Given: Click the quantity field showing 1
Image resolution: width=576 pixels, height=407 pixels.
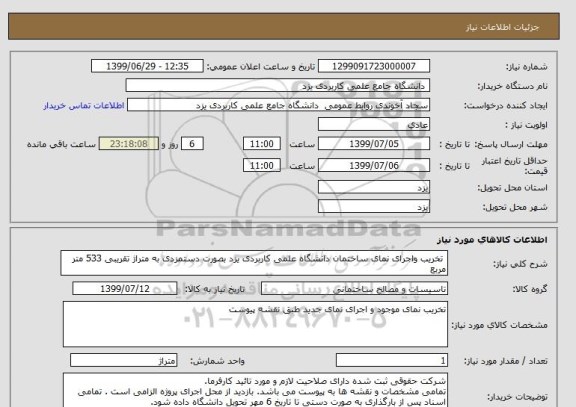Looking at the screenshot, I should 392,360.
